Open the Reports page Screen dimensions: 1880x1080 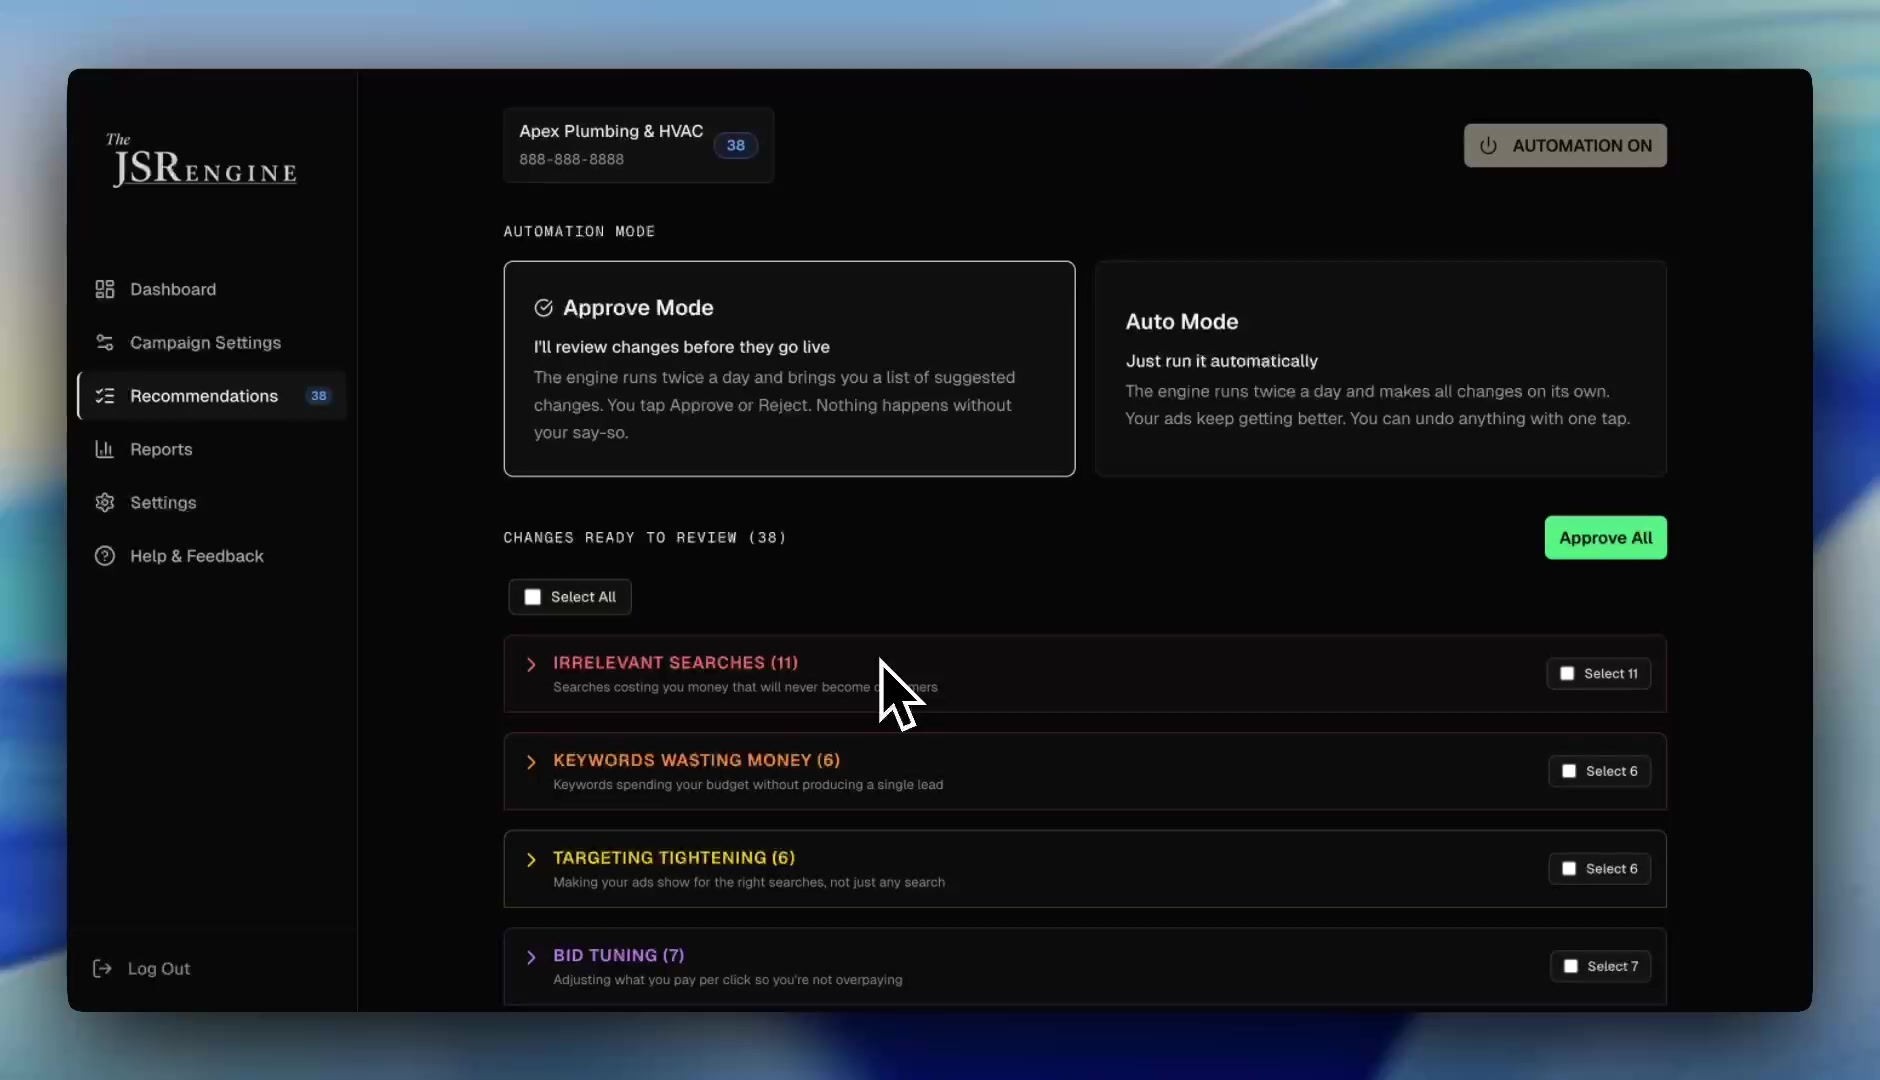click(x=211, y=449)
